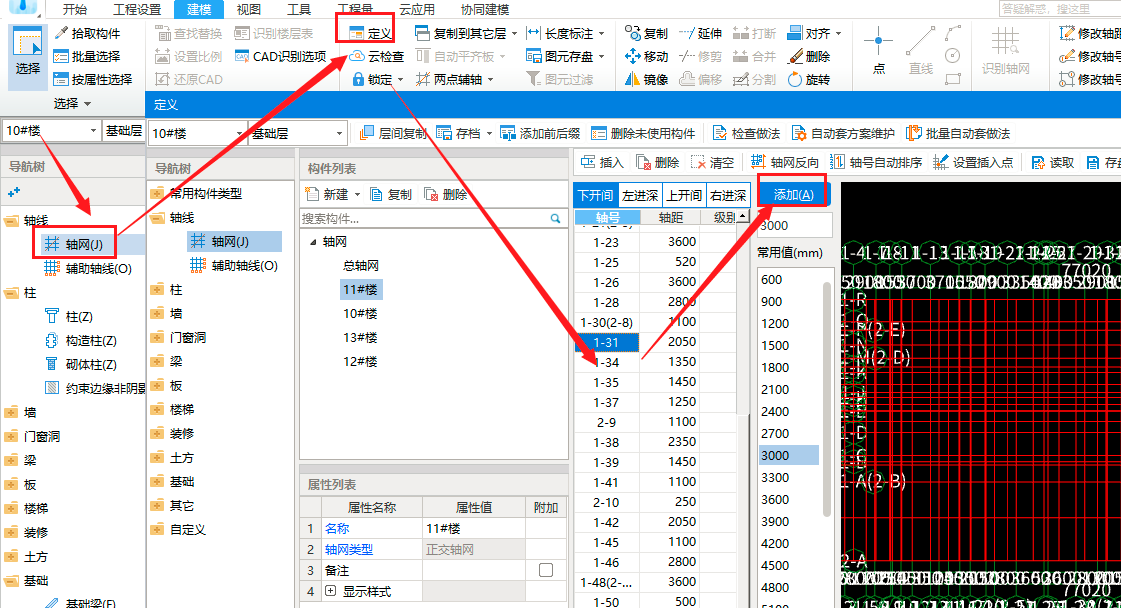This screenshot has height=608, width=1121.
Task: Select the 上开间 axis tab
Action: [684, 195]
